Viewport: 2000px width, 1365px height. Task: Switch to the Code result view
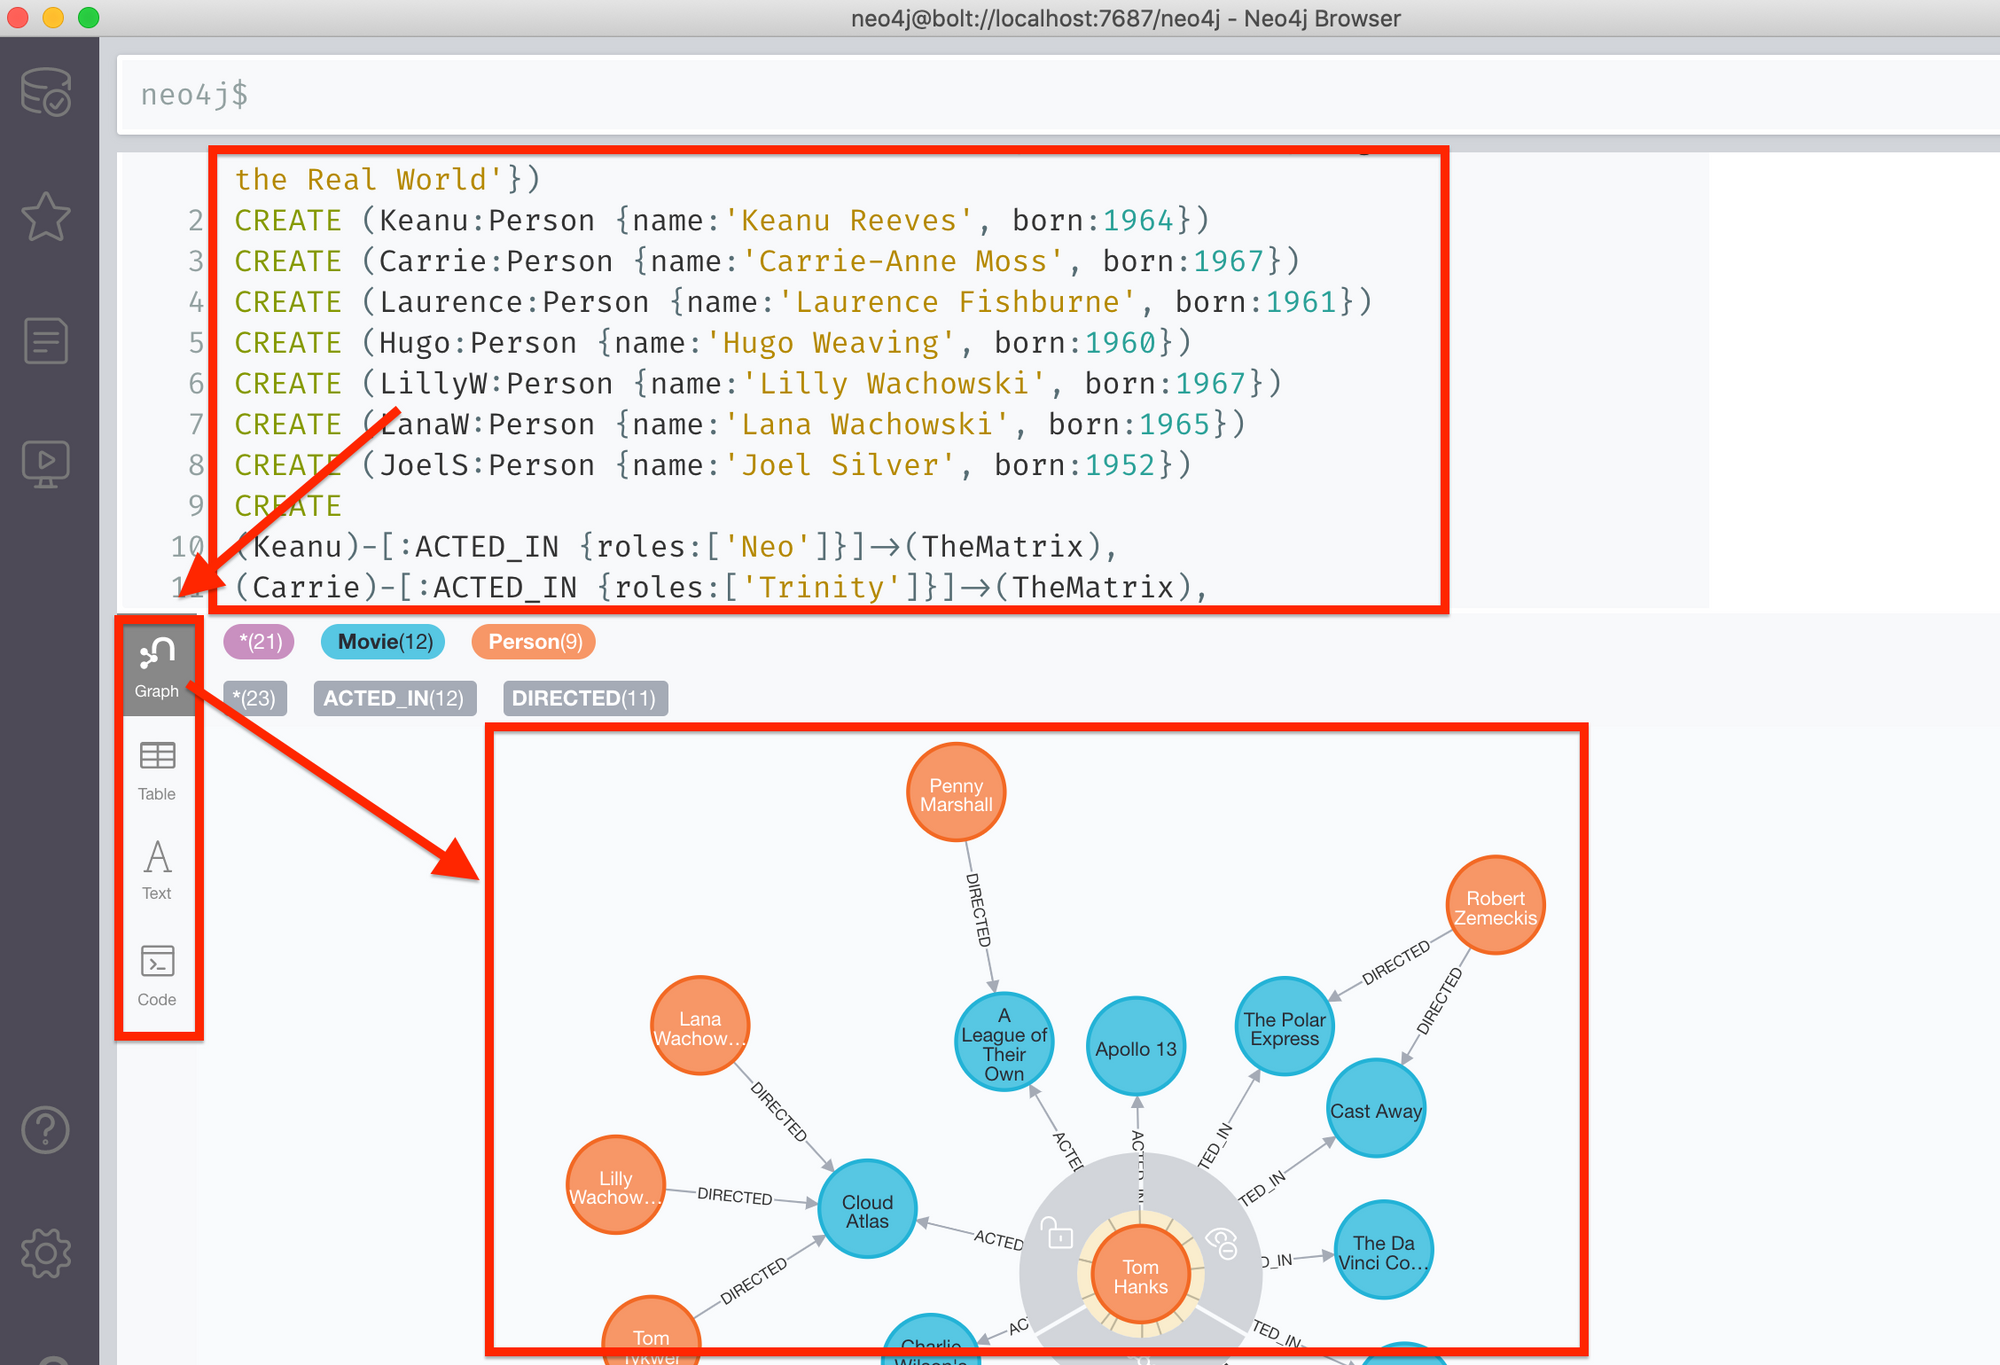[x=157, y=975]
